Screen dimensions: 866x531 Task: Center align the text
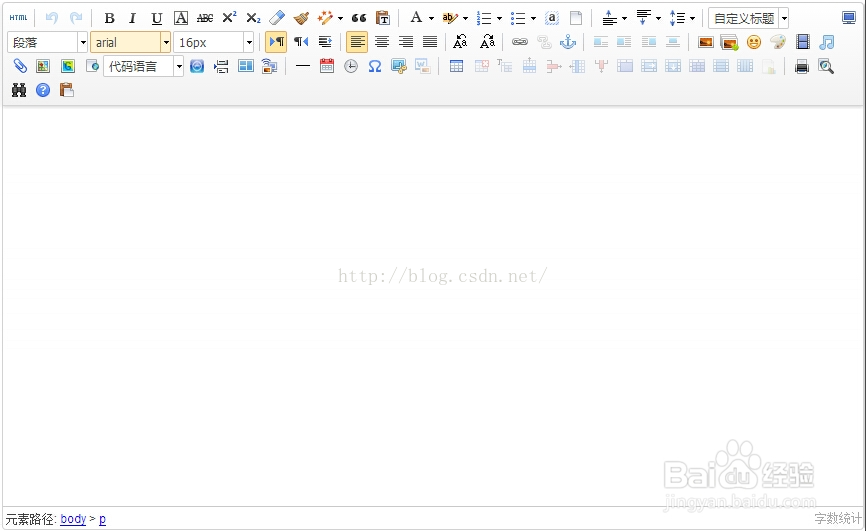[382, 42]
